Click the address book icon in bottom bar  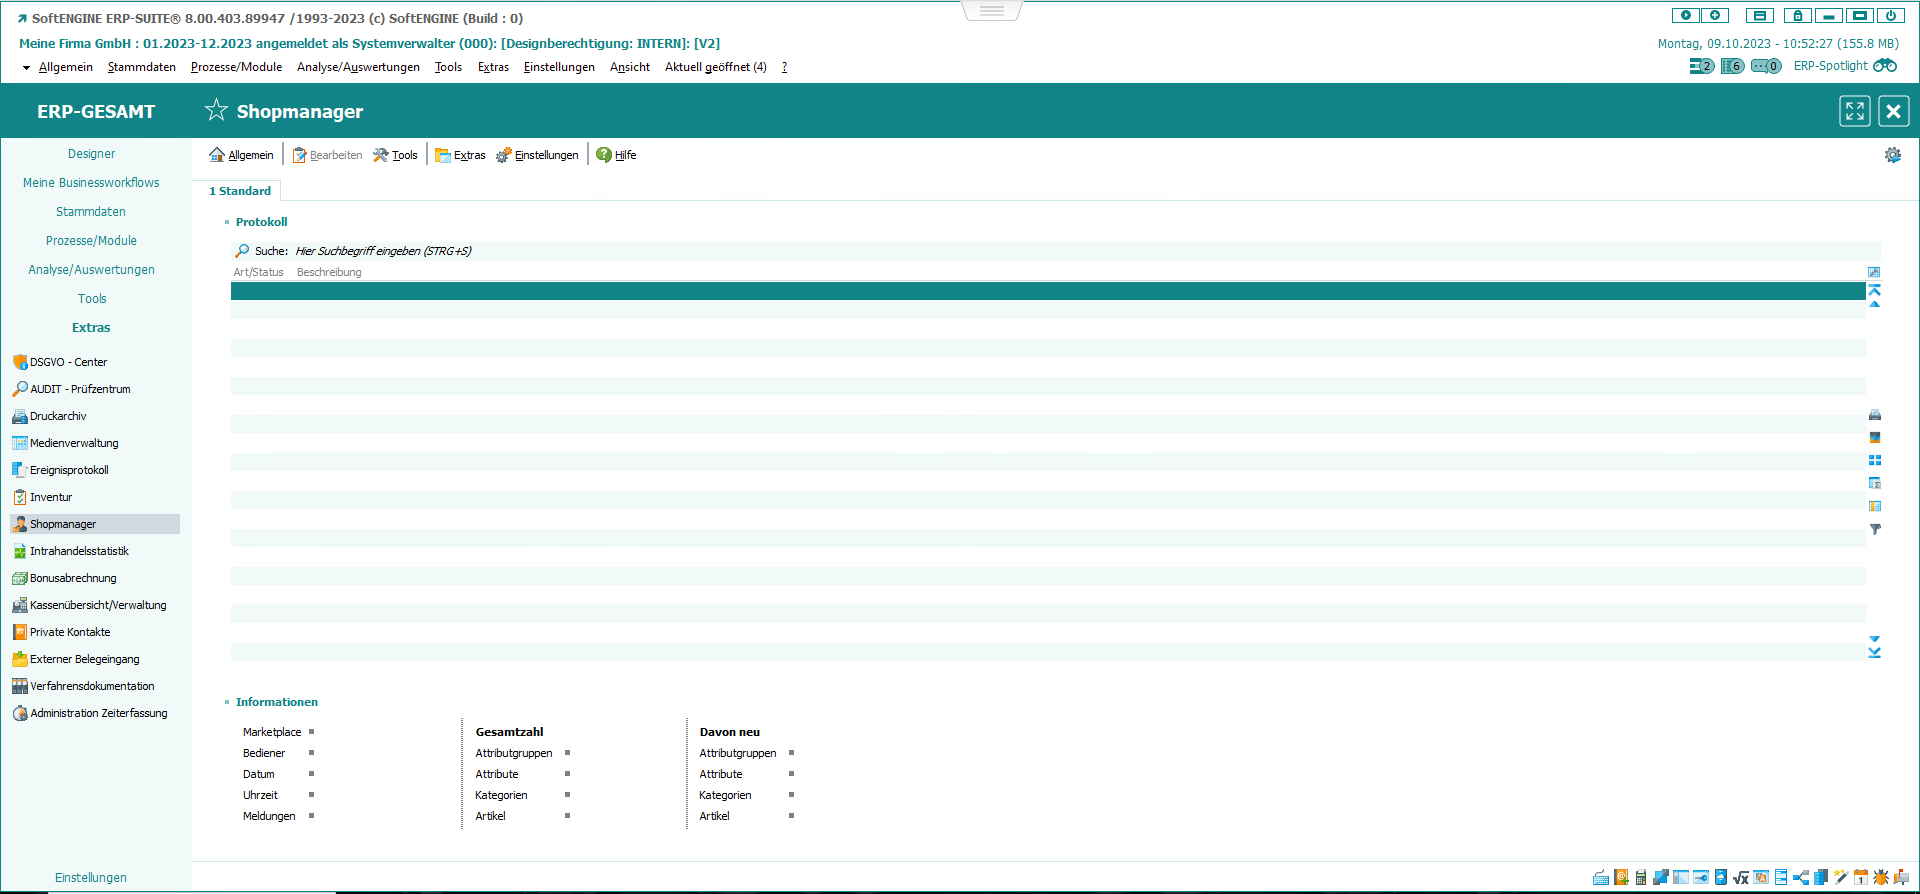1621,877
